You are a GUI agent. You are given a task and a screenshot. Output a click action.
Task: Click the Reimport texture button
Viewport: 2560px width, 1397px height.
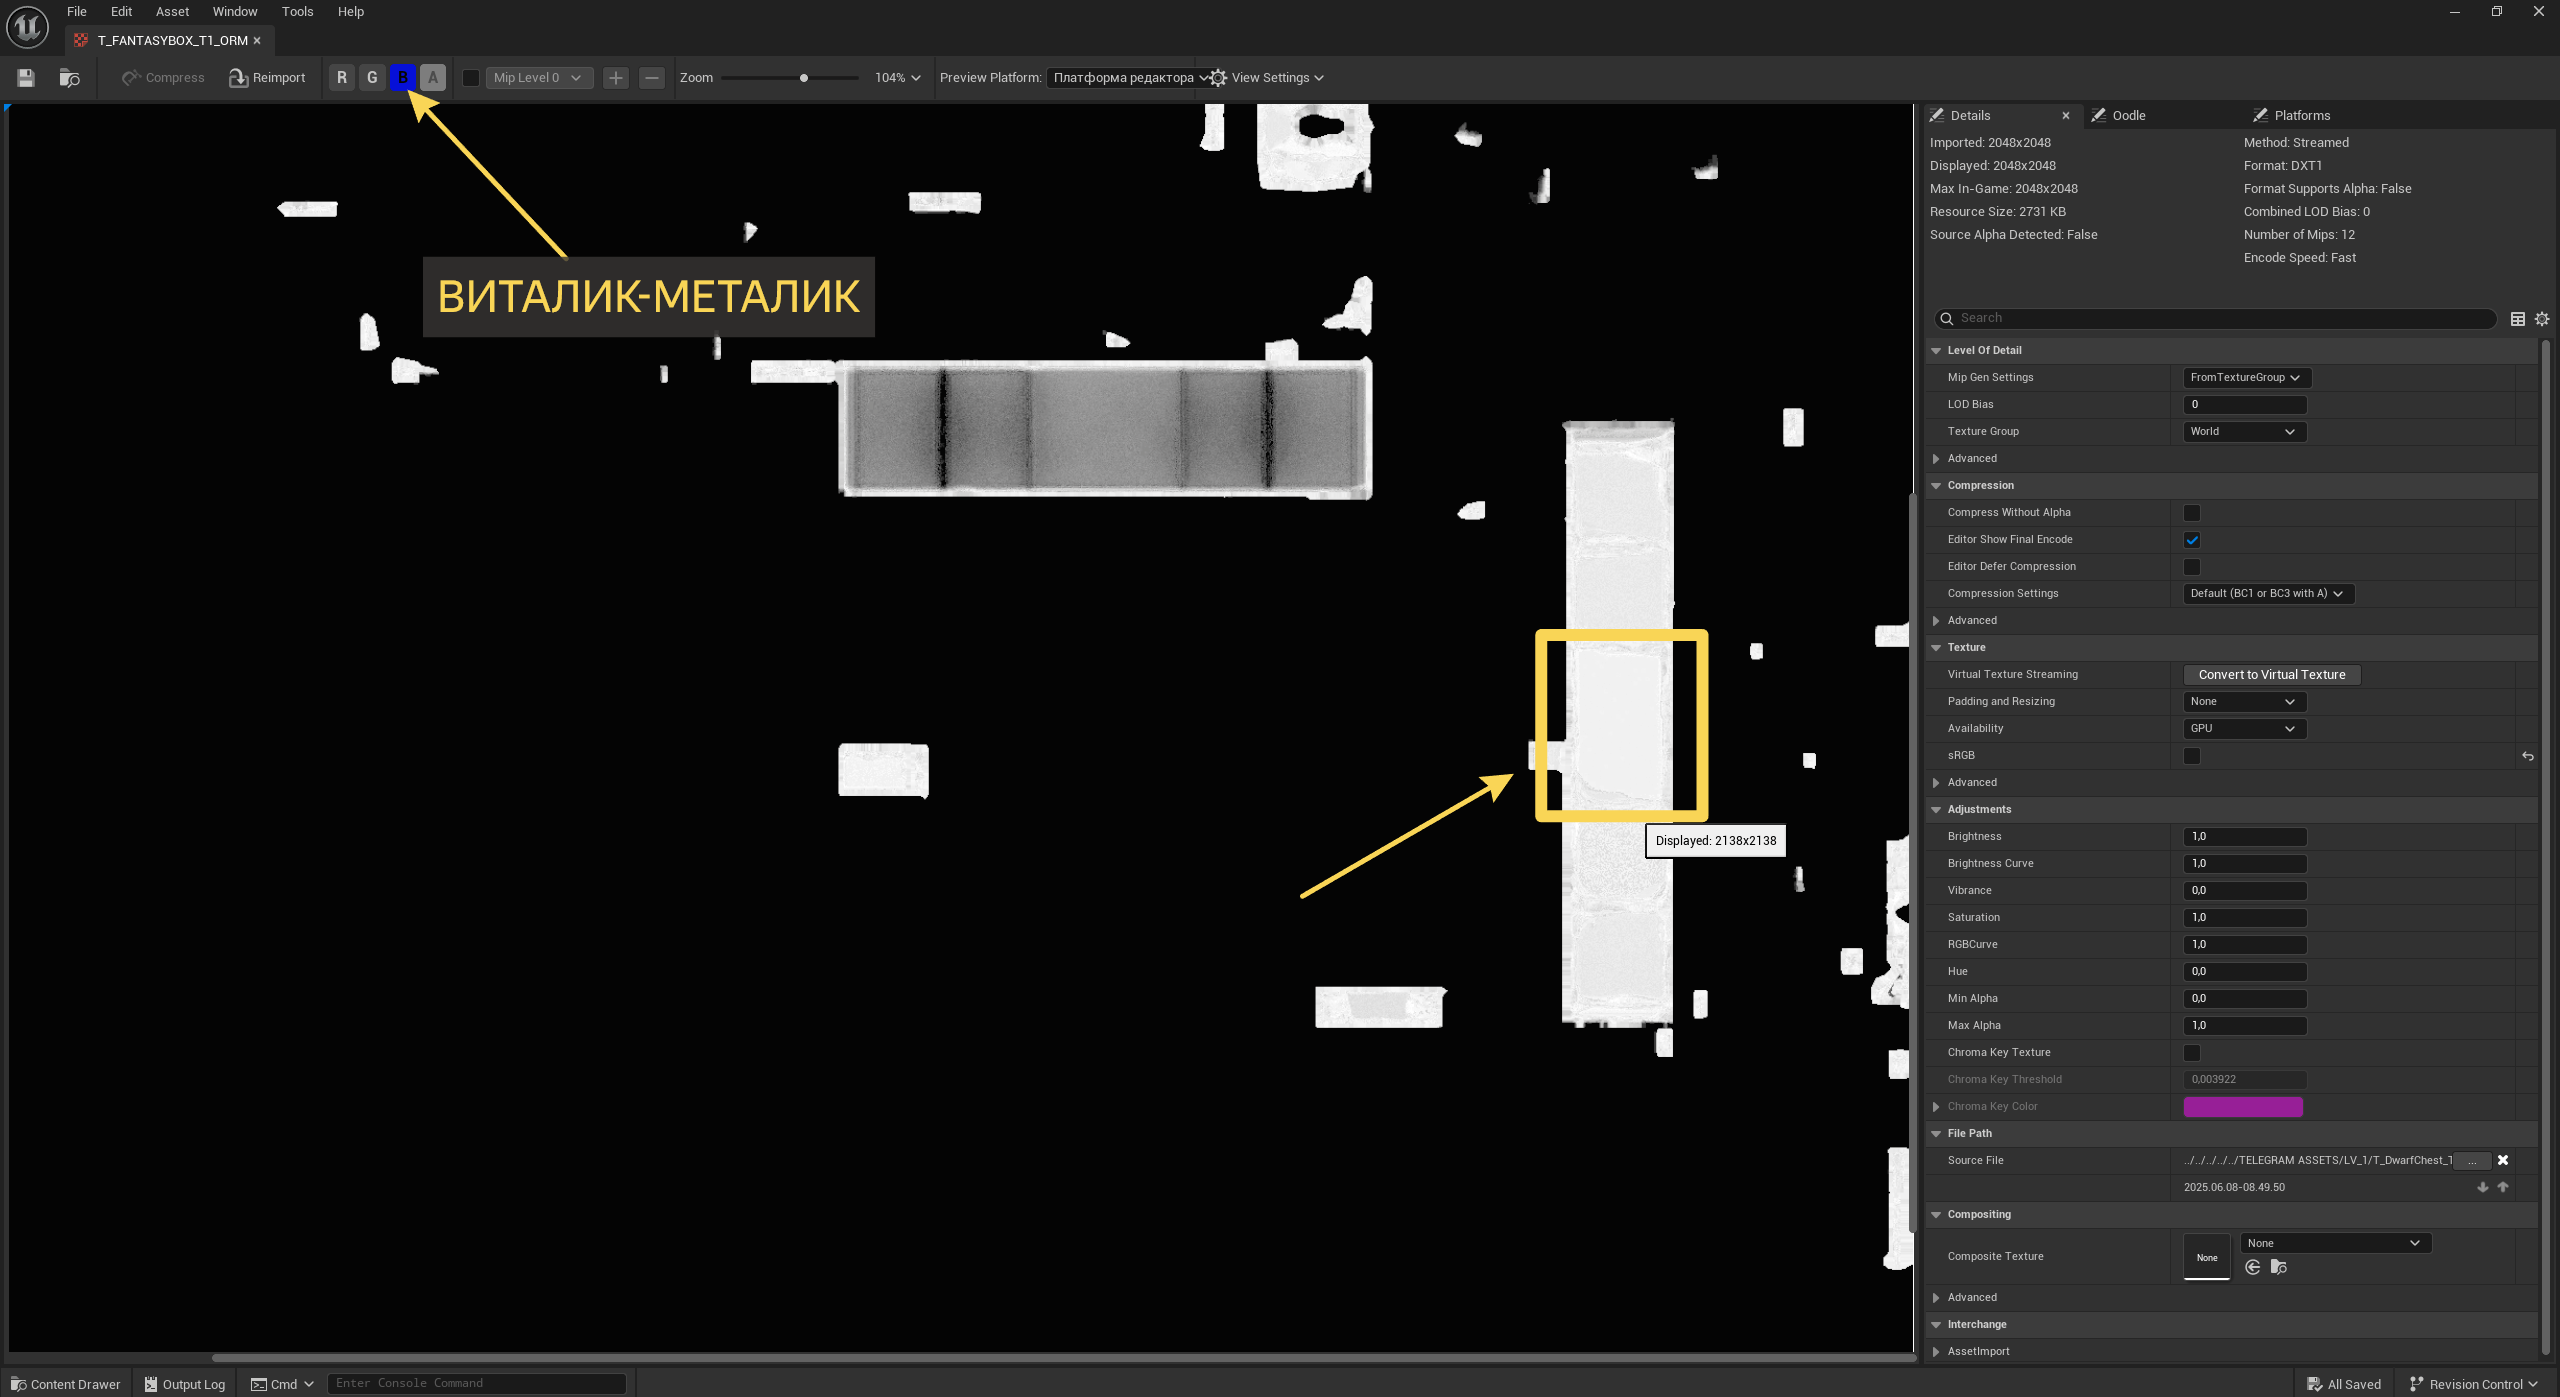click(x=267, y=78)
